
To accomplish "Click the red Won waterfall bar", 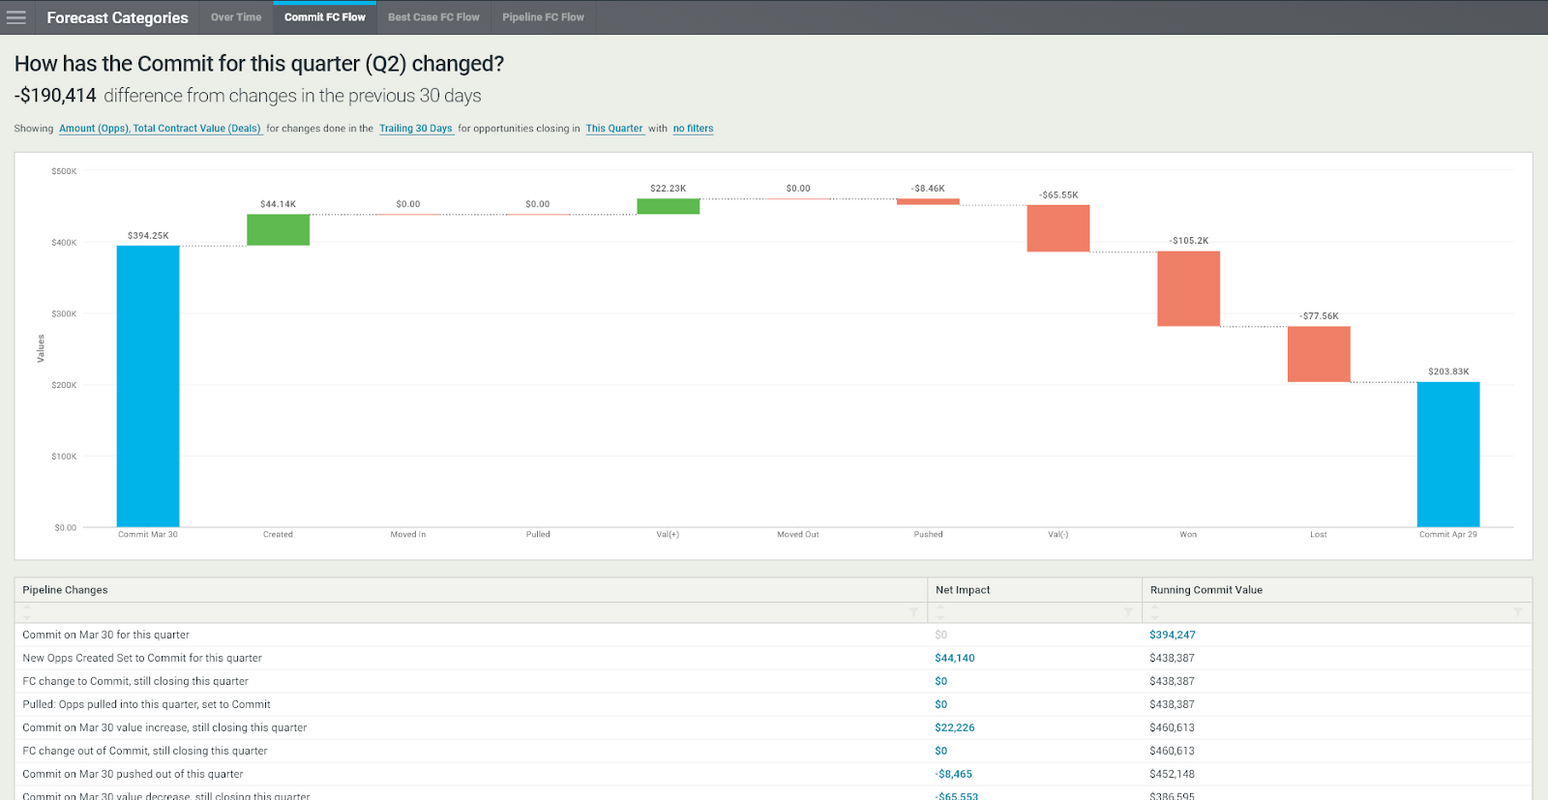I will tap(1188, 288).
